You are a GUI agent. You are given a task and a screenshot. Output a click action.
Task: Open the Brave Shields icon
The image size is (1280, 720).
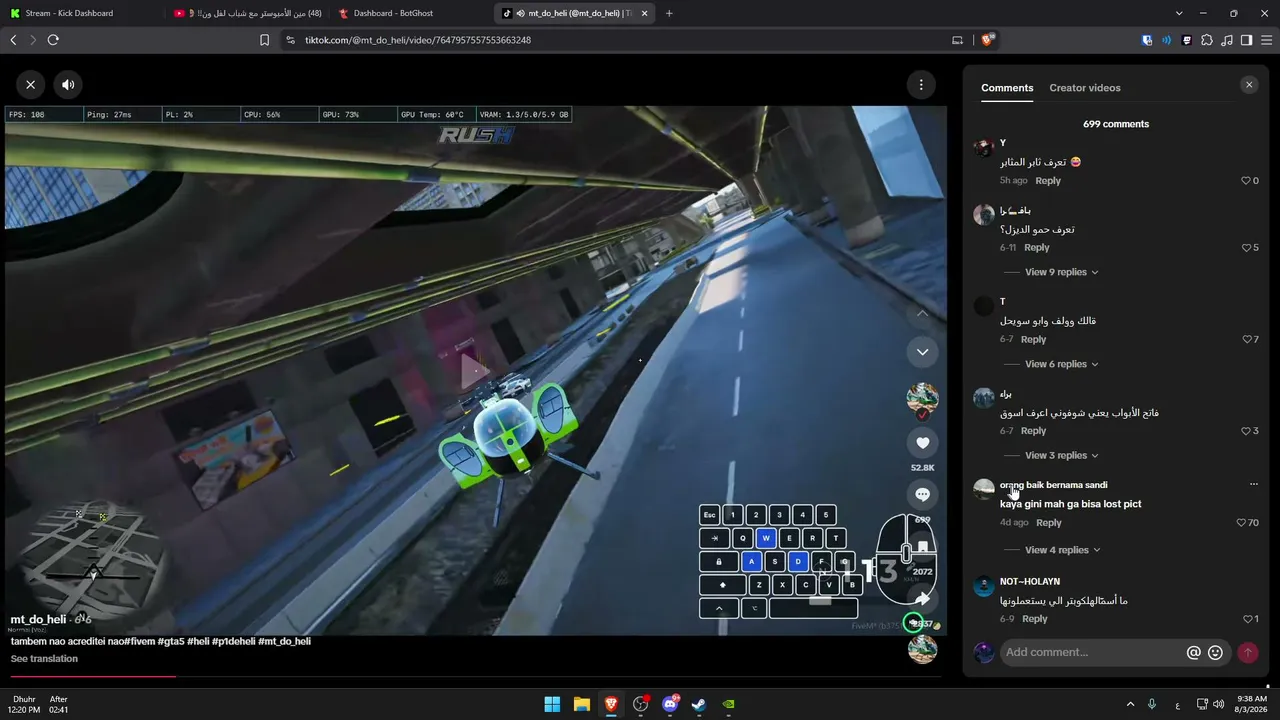(x=987, y=40)
